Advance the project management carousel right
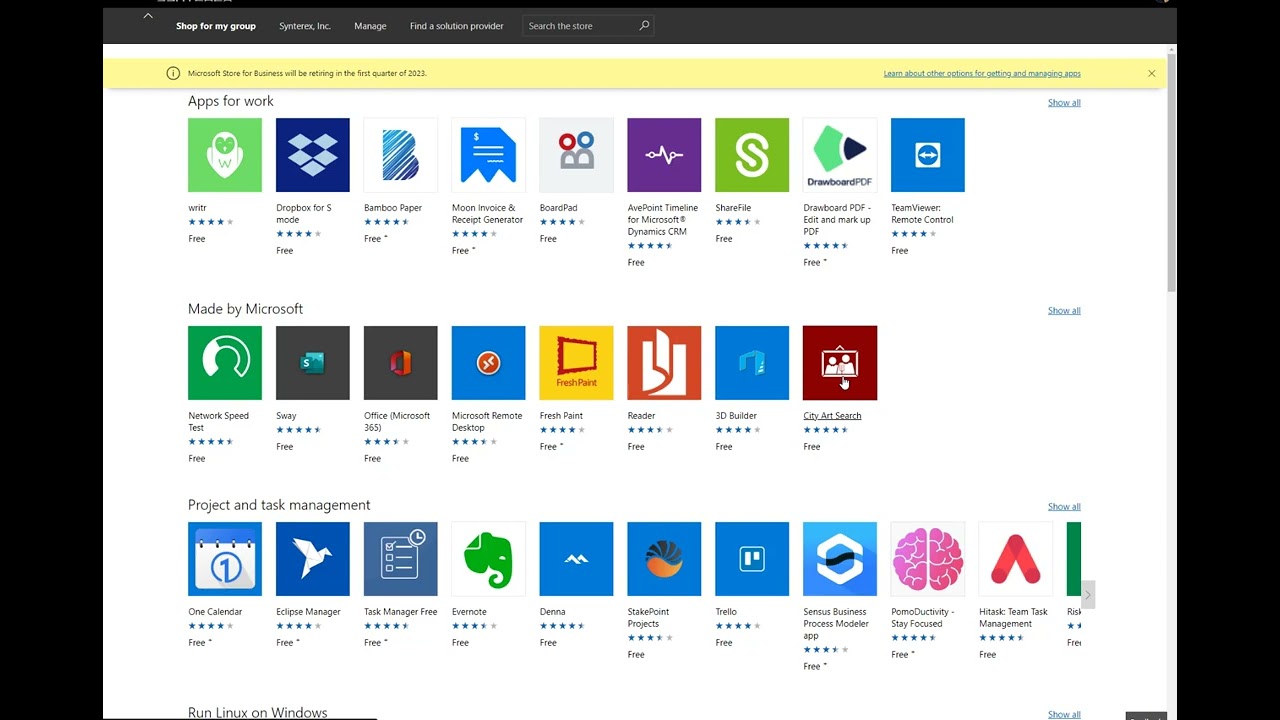The height and width of the screenshot is (720, 1280). pyautogui.click(x=1088, y=595)
